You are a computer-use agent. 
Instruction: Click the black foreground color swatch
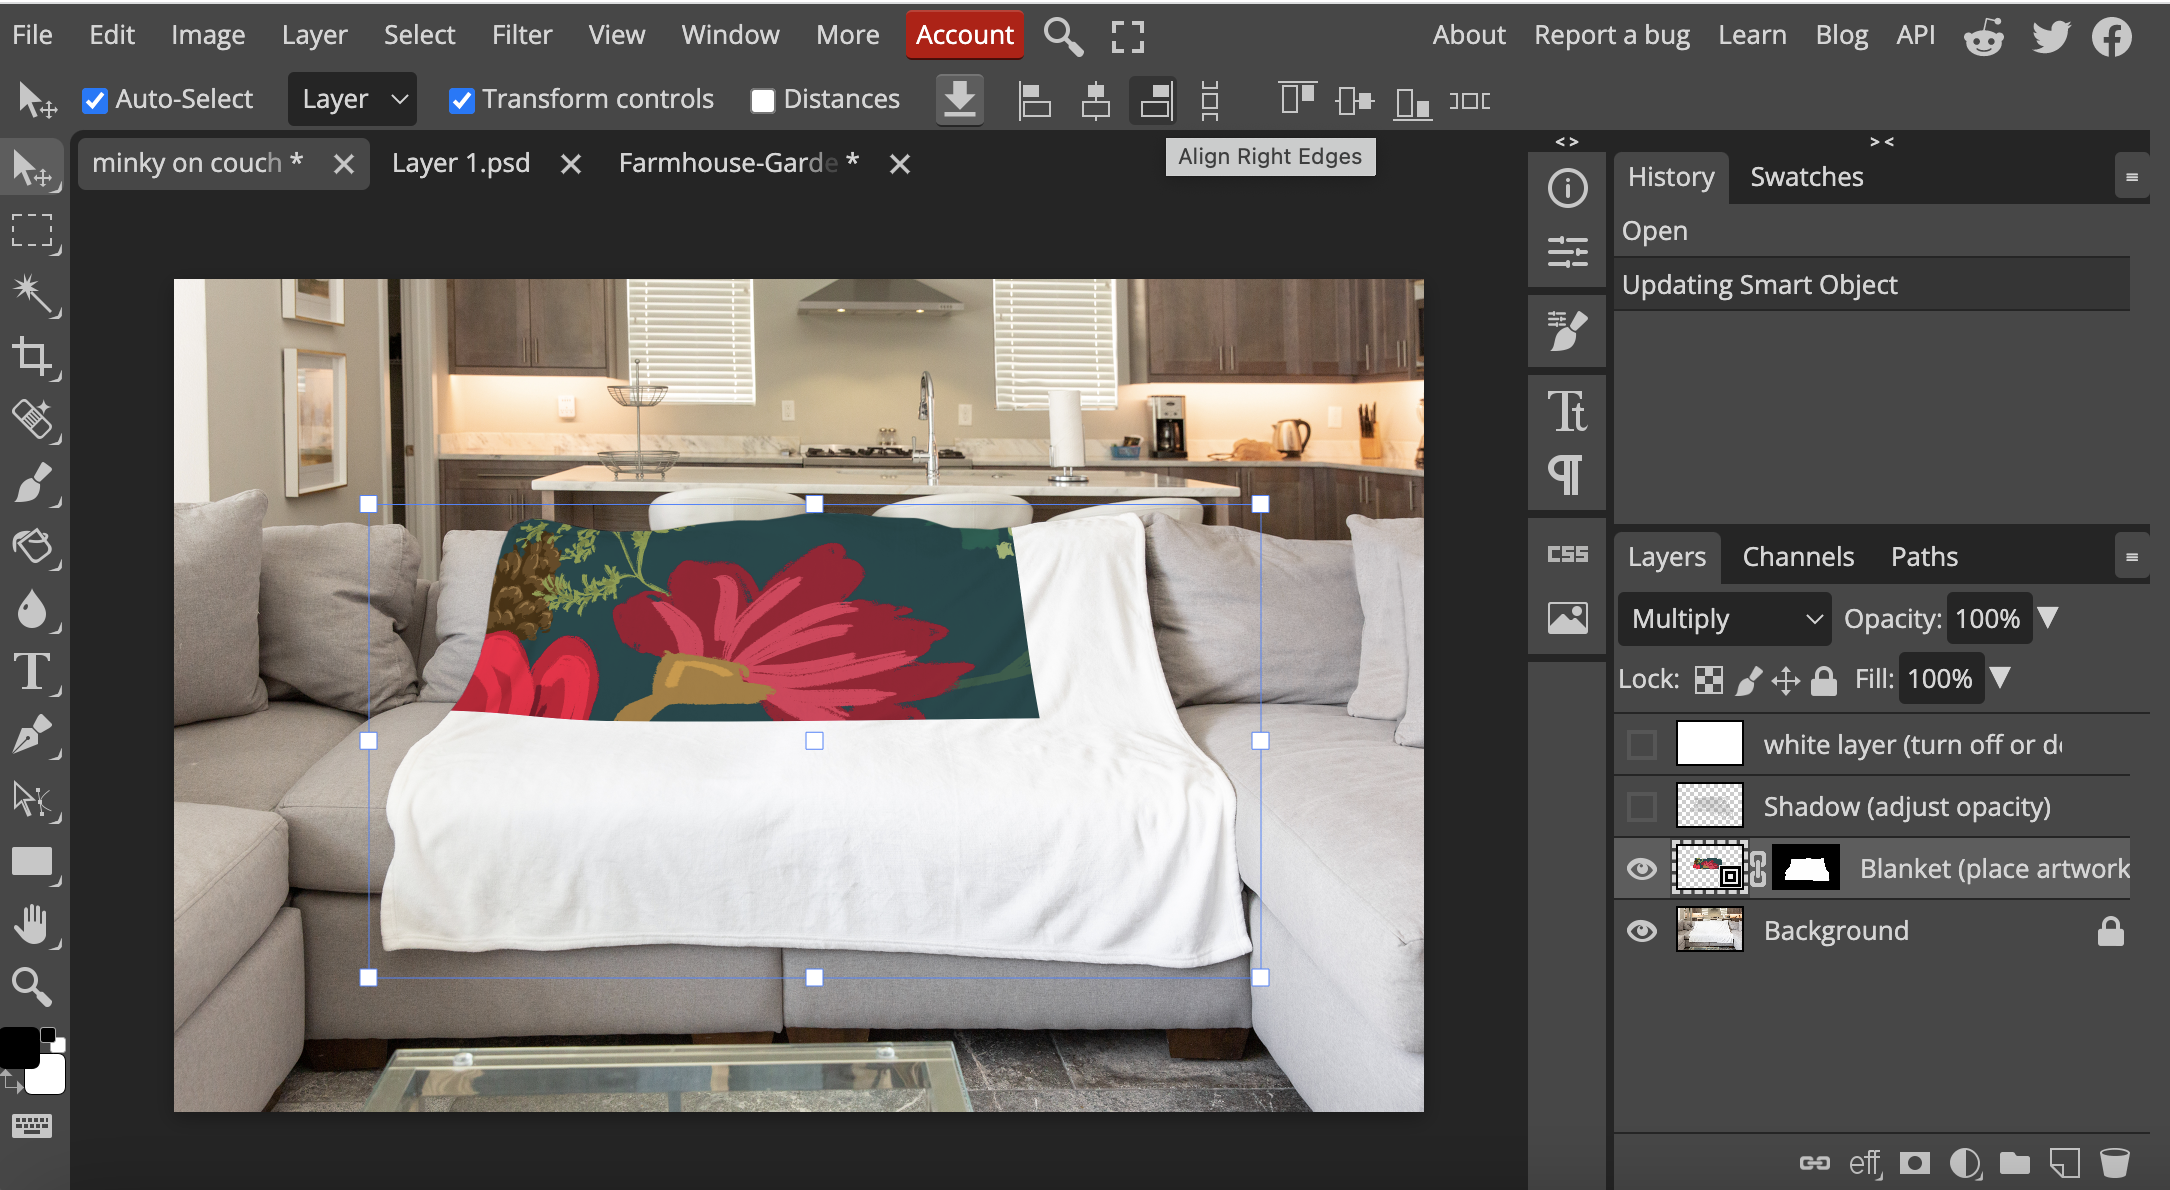coord(17,1046)
